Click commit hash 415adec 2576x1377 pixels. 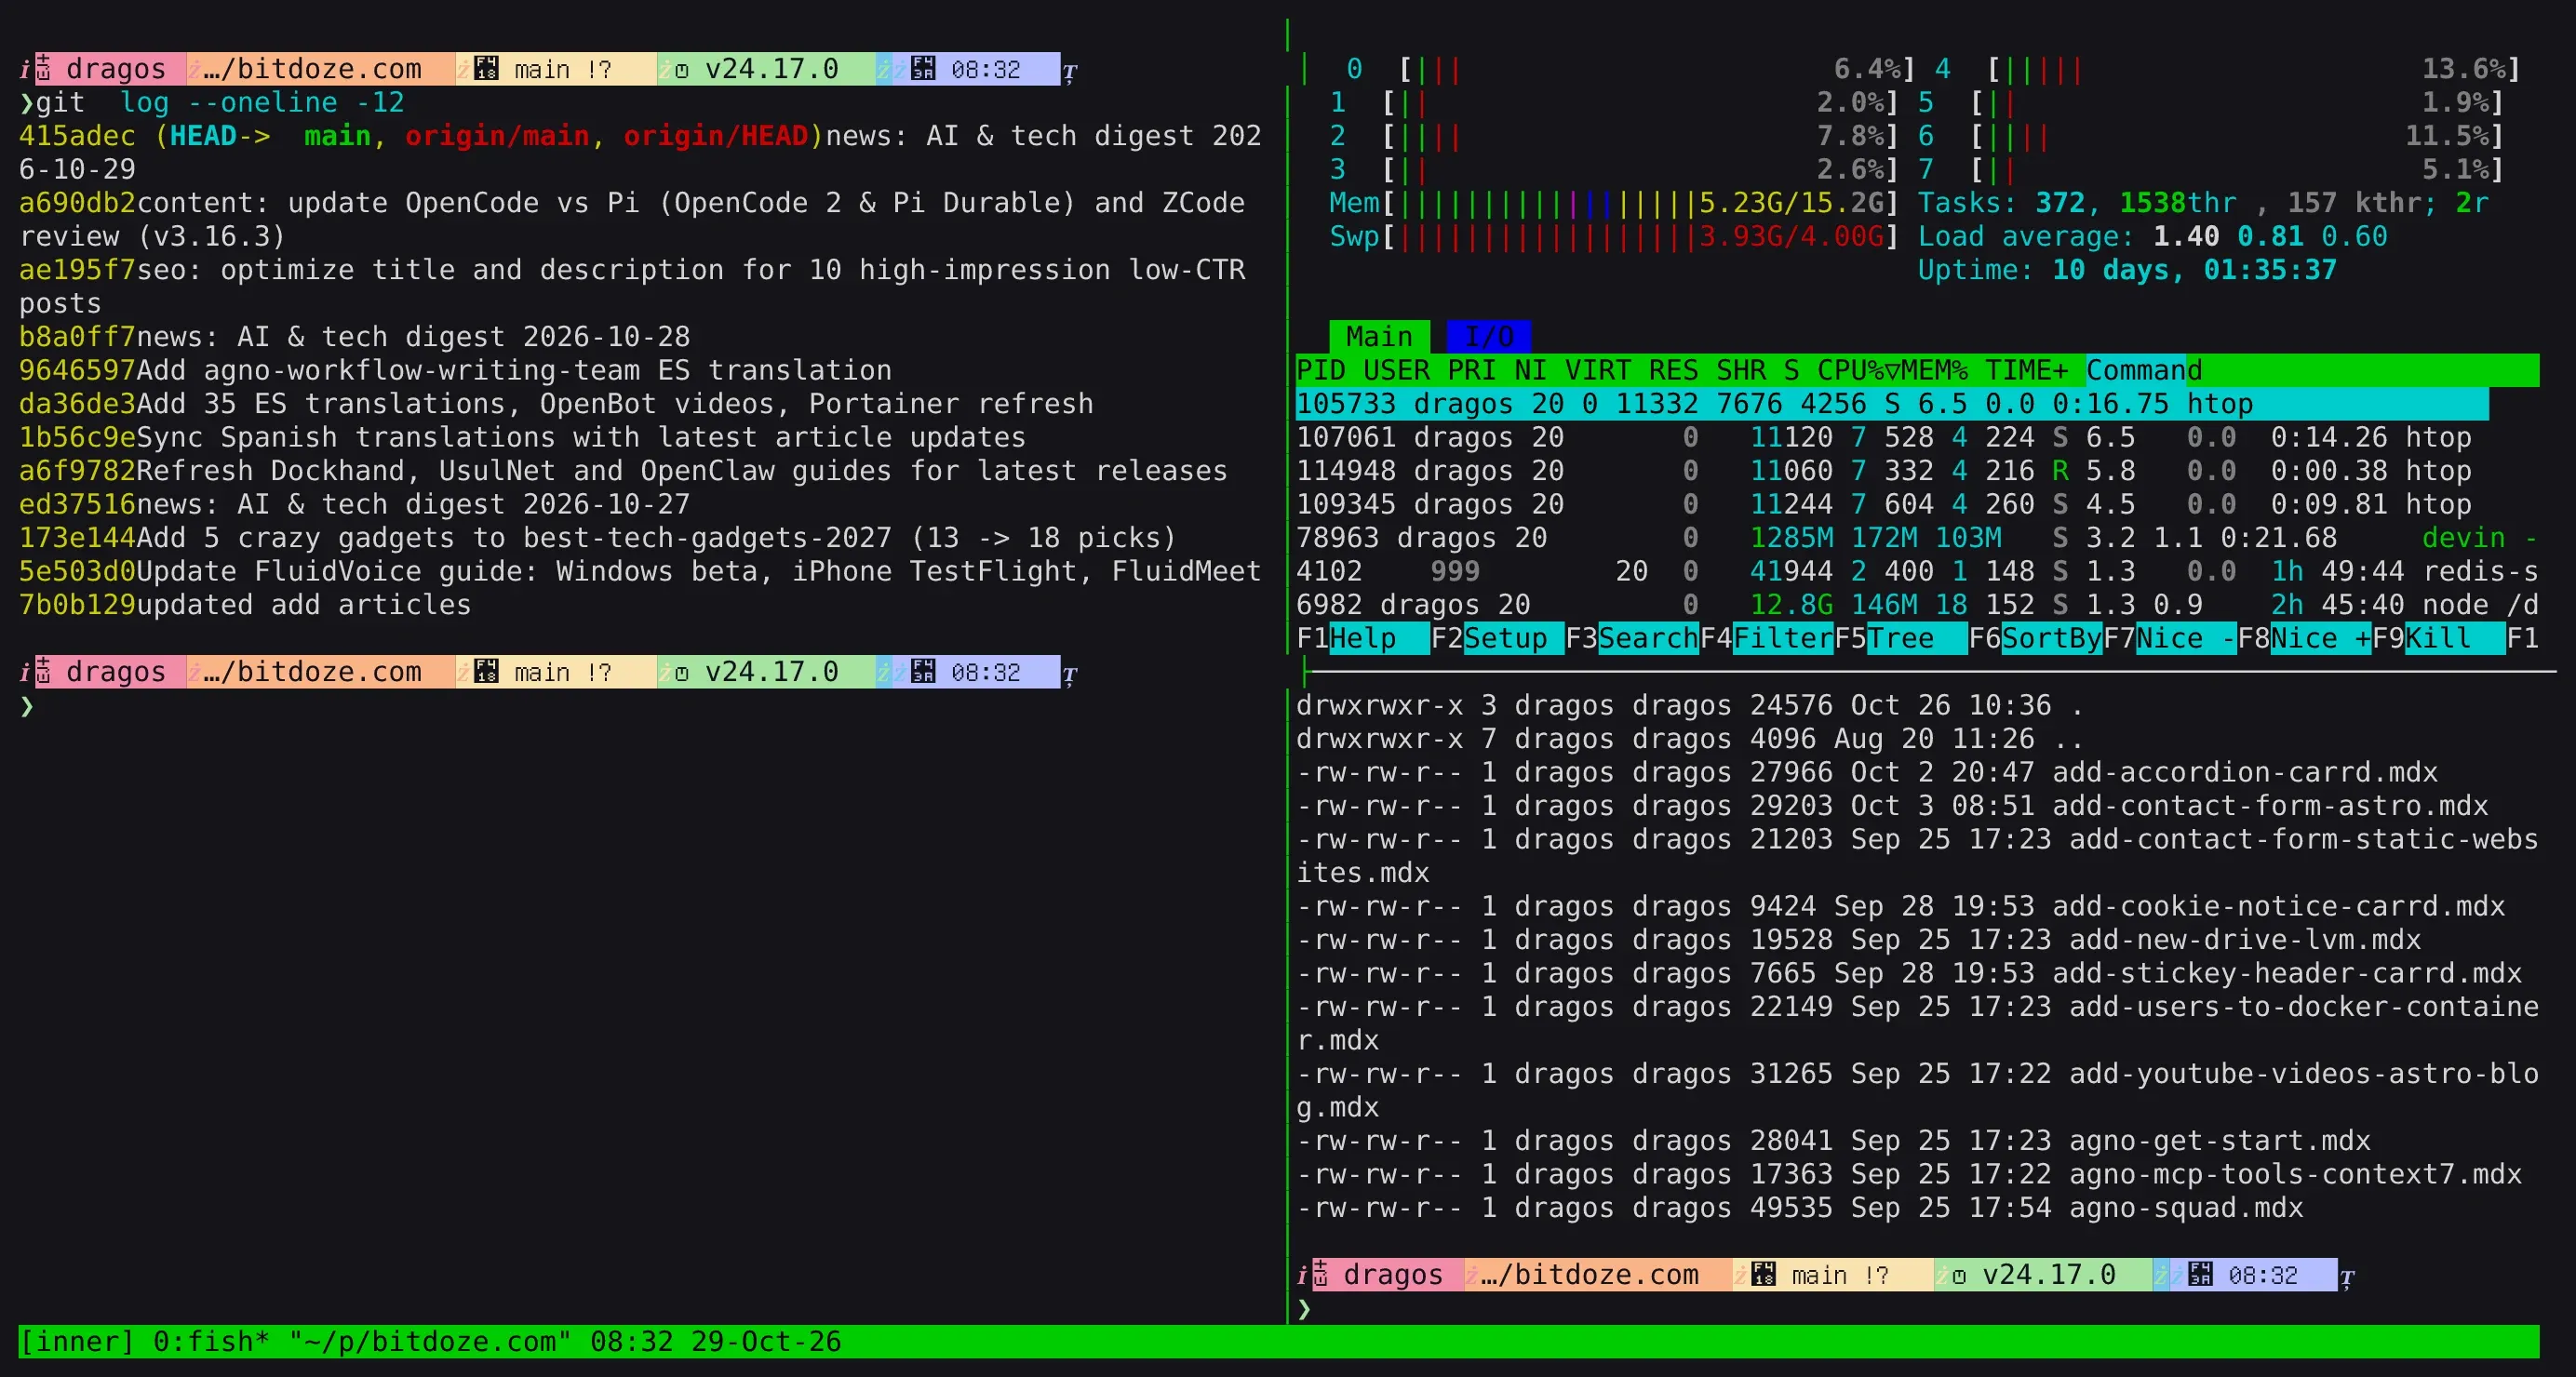point(77,136)
